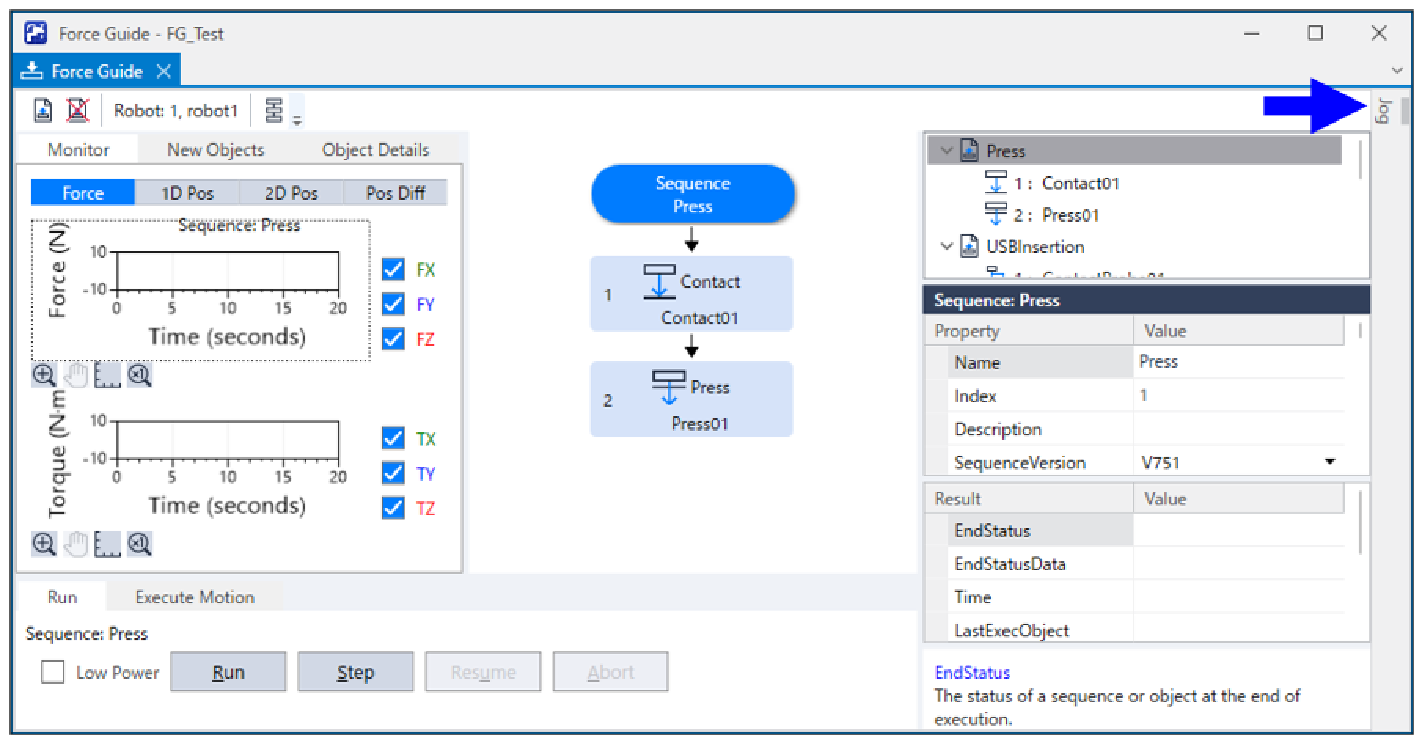Enable the Low Power checkbox
Viewport: 1418px width, 741px height.
[x=53, y=673]
